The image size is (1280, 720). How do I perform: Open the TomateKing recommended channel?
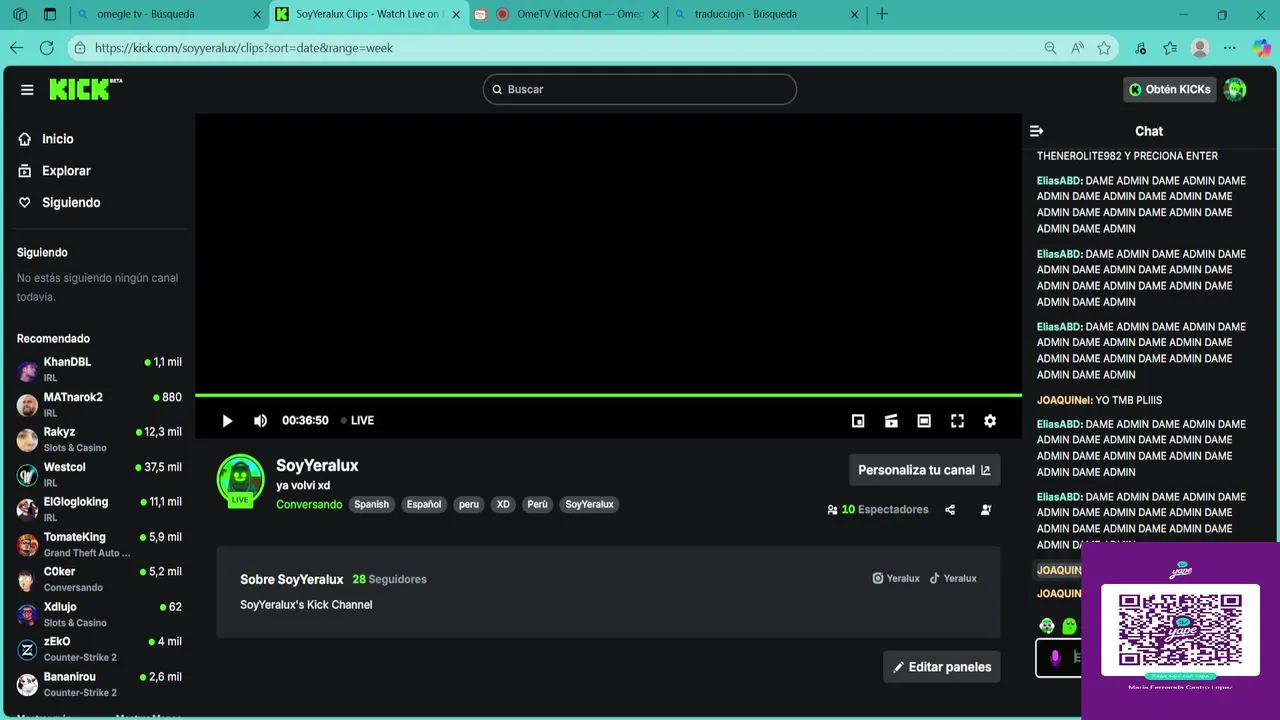97,544
